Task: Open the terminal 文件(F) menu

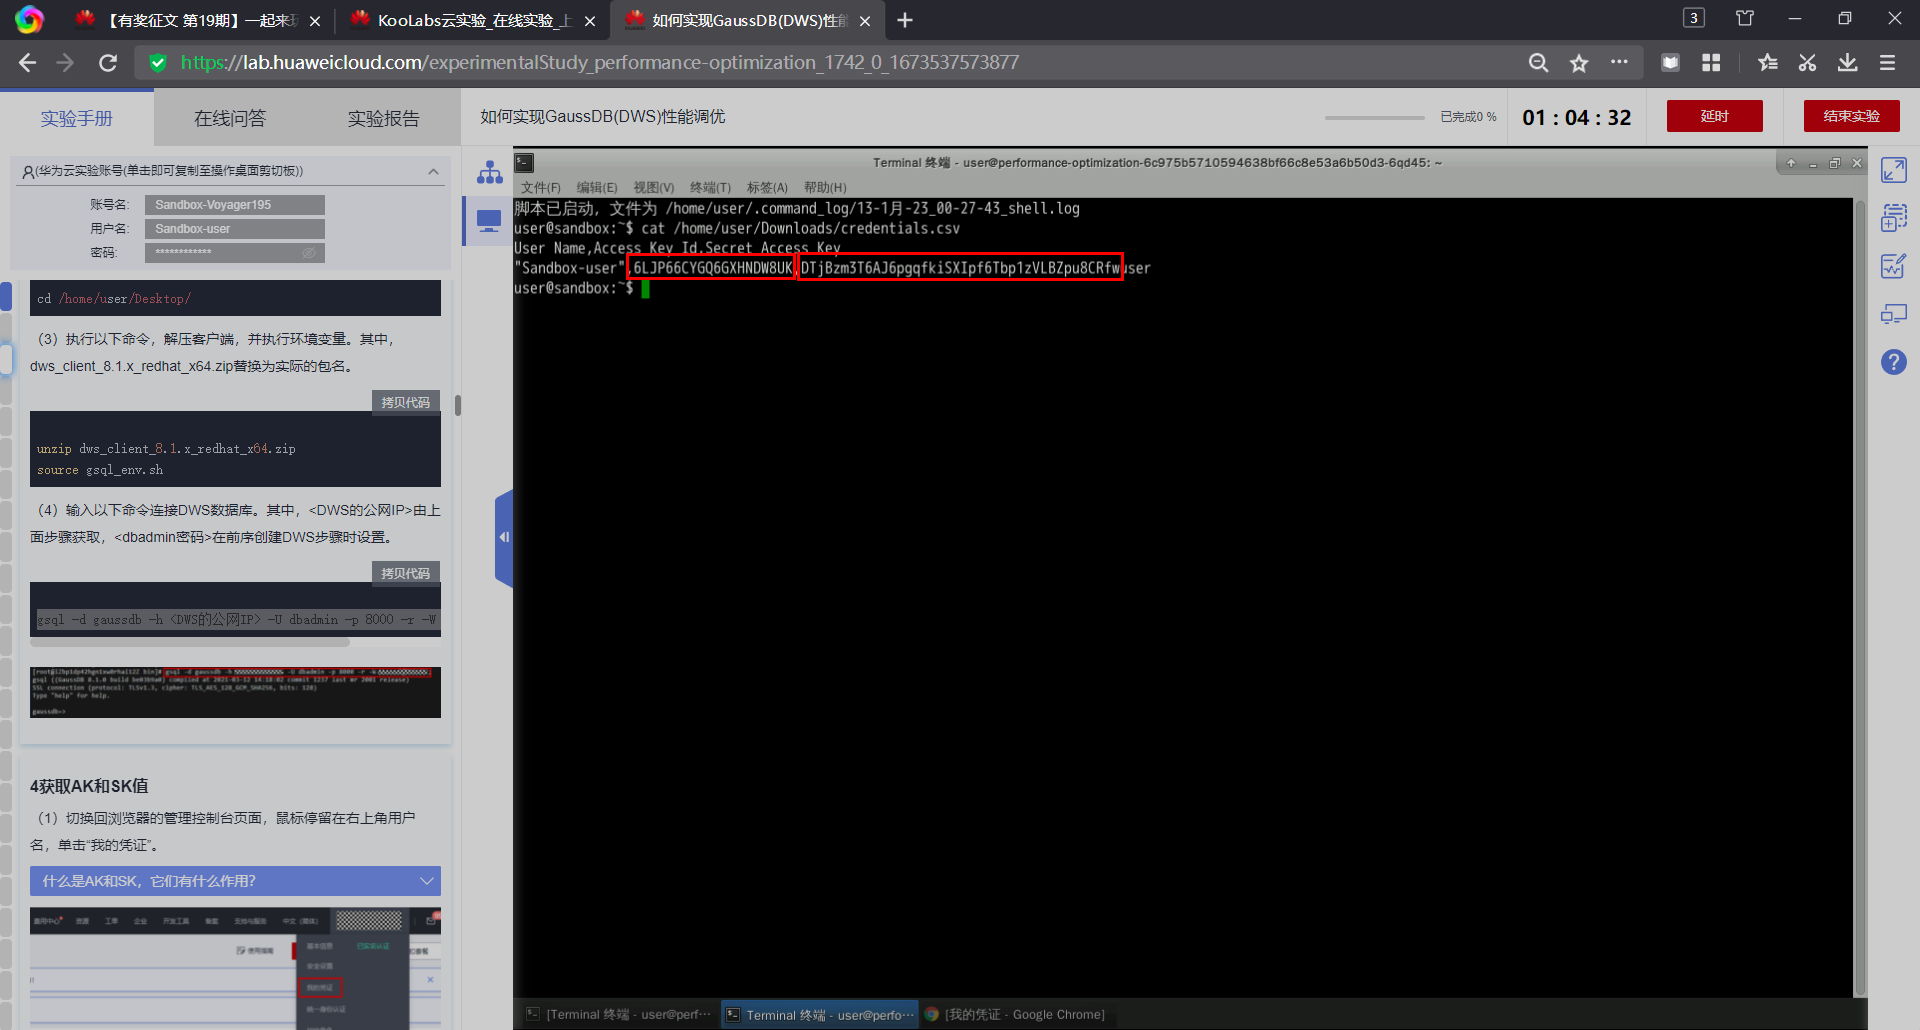Action: 541,188
